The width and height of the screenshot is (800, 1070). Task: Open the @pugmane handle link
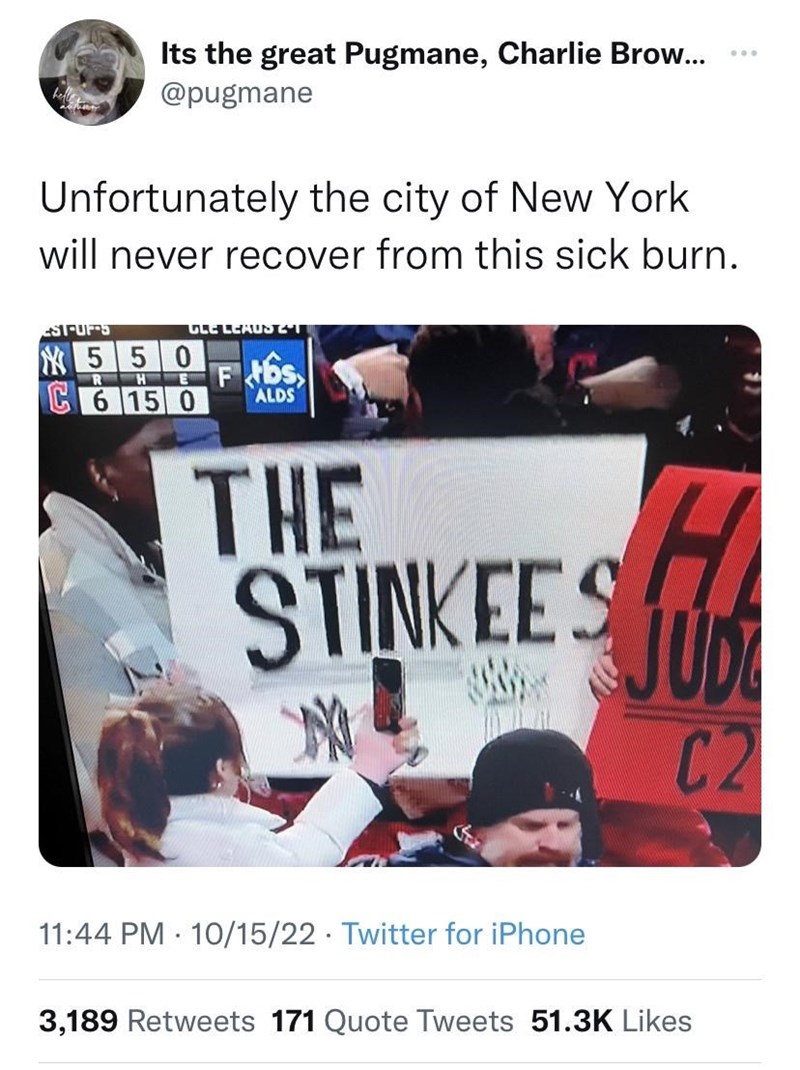pos(236,92)
